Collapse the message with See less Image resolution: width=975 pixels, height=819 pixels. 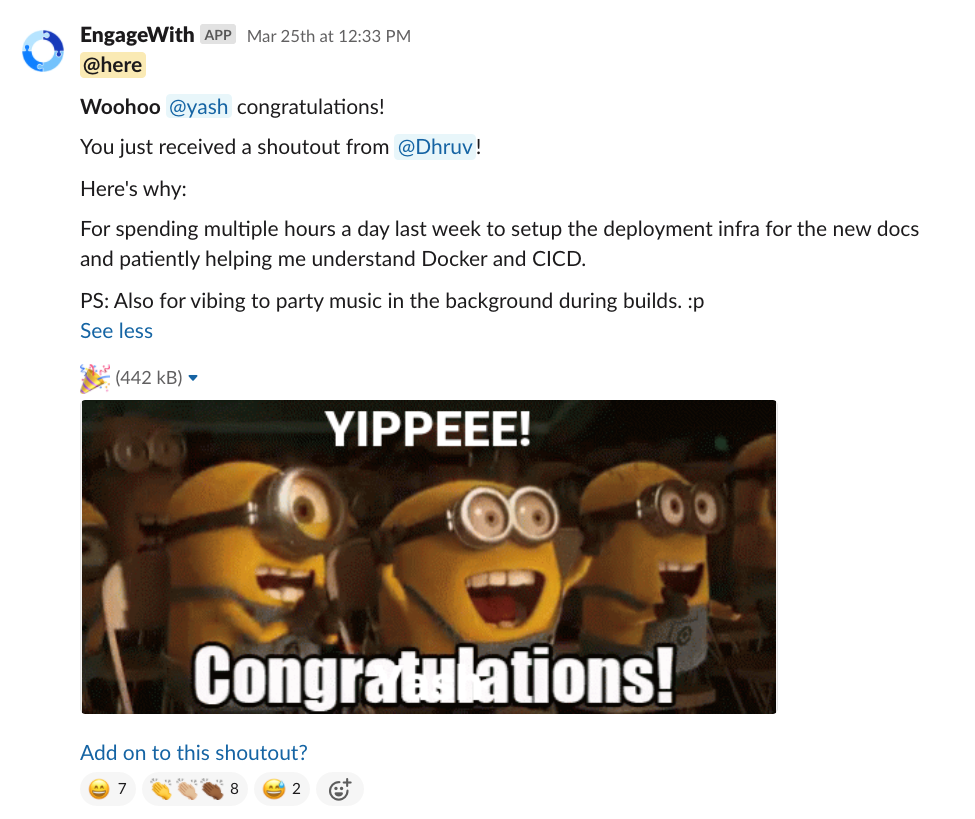click(116, 331)
